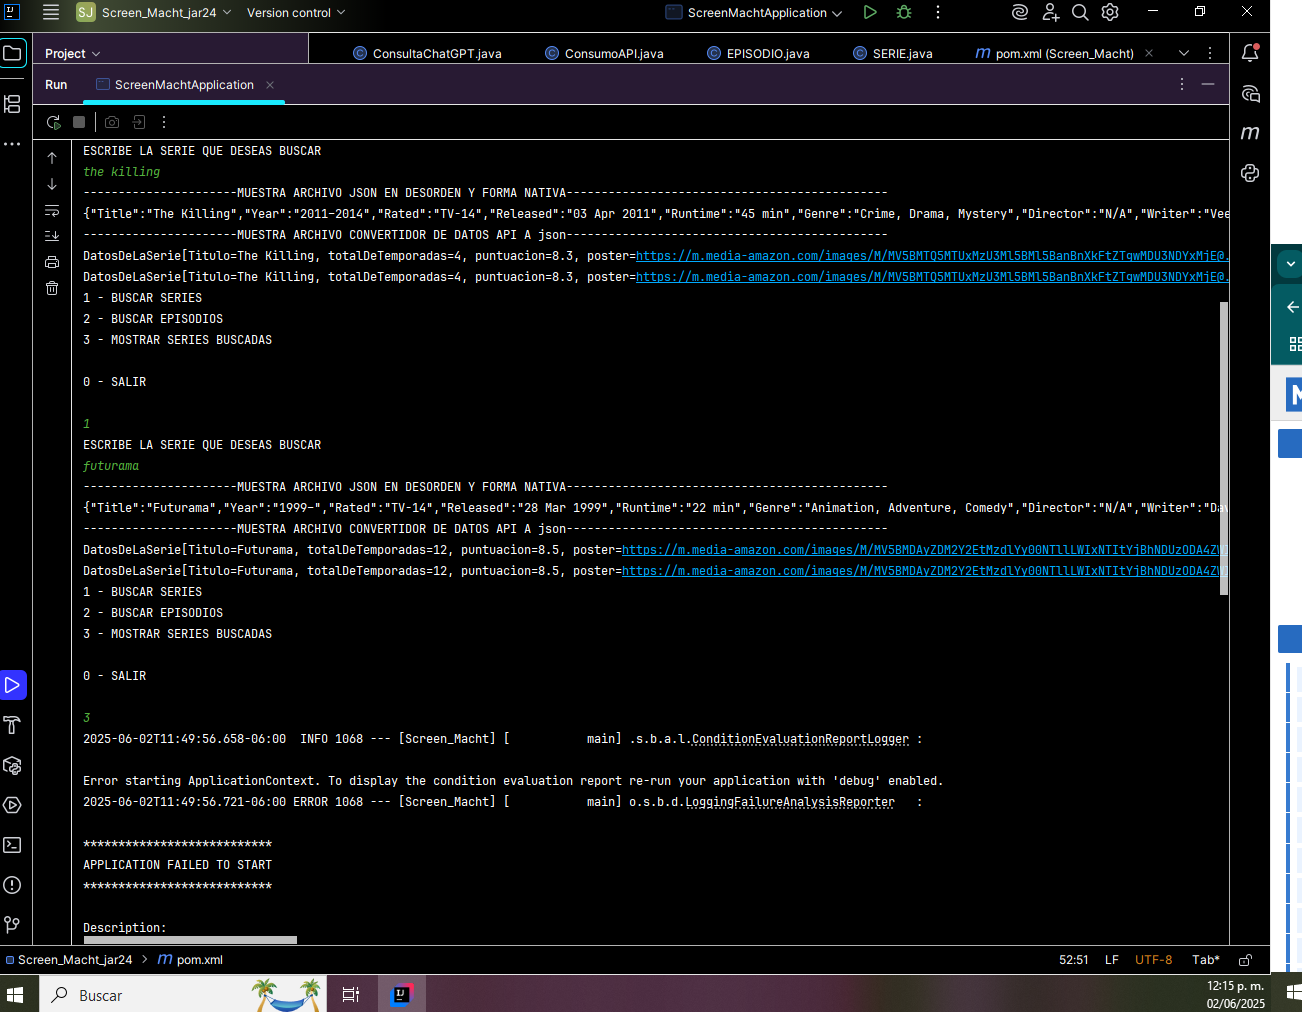
Task: Open the Problems tool window
Action: [x=12, y=885]
